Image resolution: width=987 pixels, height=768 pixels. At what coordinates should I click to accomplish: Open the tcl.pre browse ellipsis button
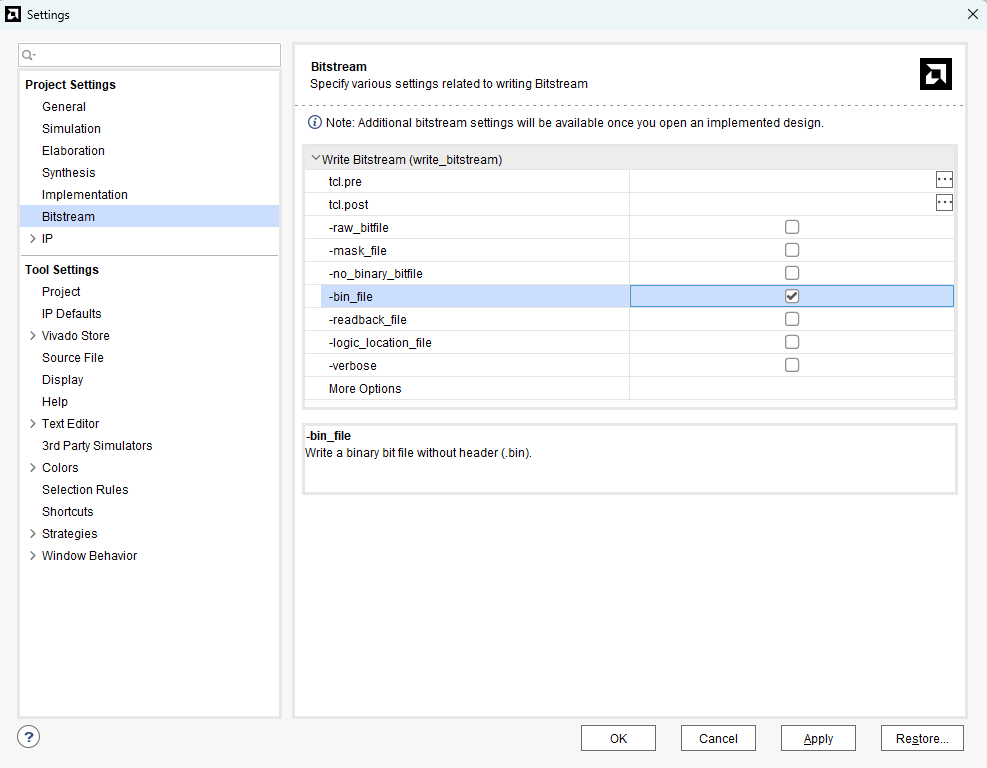pyautogui.click(x=944, y=180)
